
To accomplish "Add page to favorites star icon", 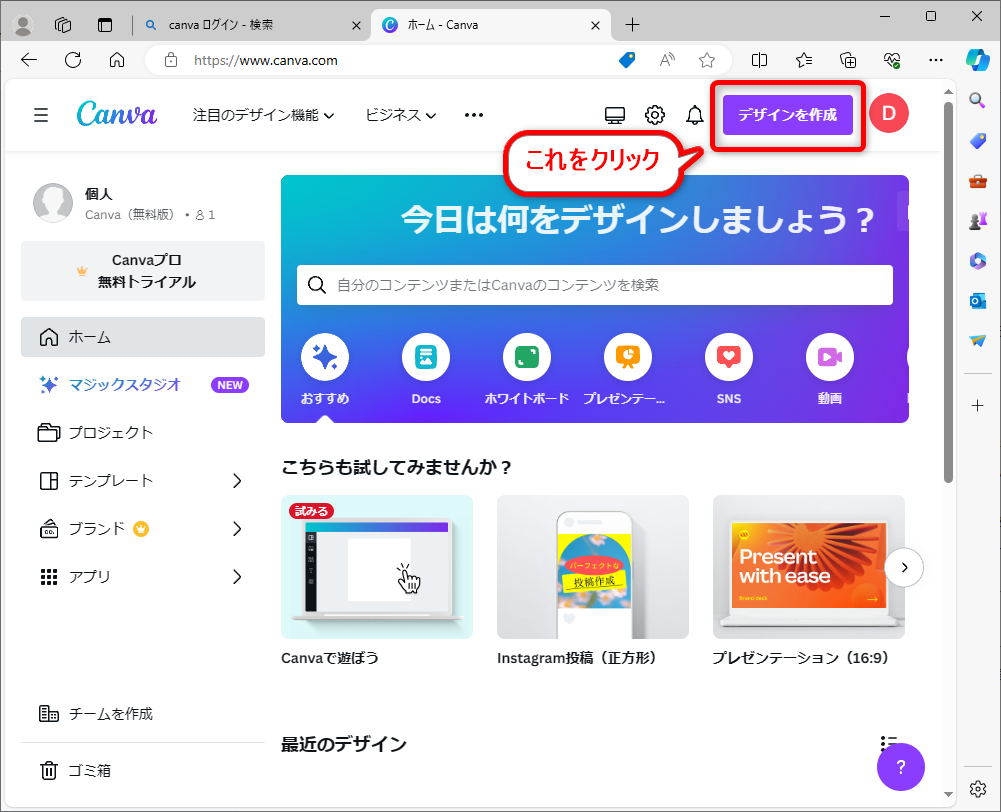I will pyautogui.click(x=707, y=60).
